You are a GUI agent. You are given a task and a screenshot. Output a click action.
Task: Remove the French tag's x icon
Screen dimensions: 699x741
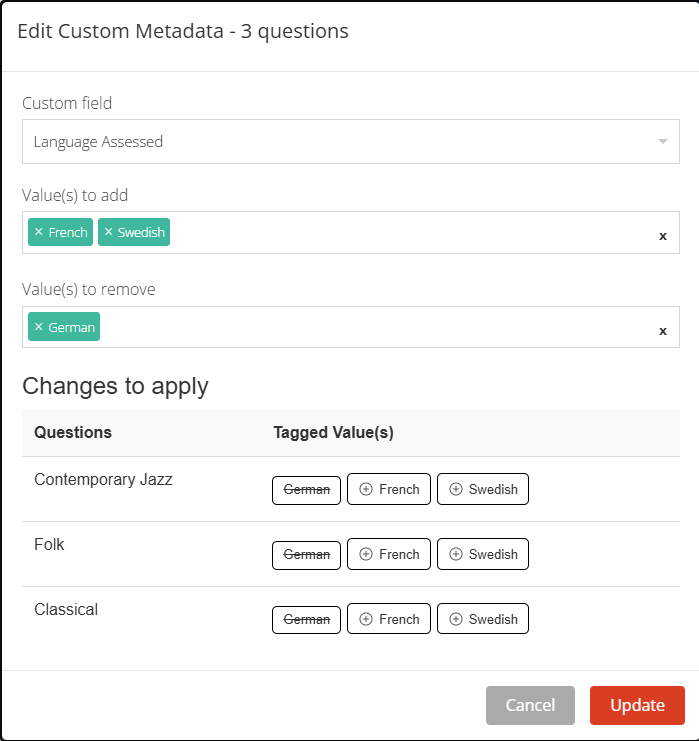click(x=39, y=232)
